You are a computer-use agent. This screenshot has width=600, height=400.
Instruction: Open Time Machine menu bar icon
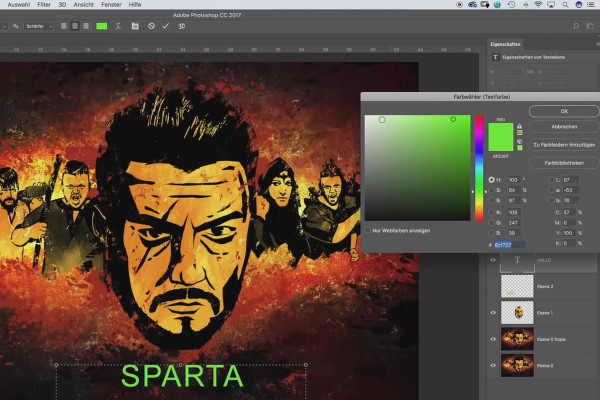(x=511, y=5)
